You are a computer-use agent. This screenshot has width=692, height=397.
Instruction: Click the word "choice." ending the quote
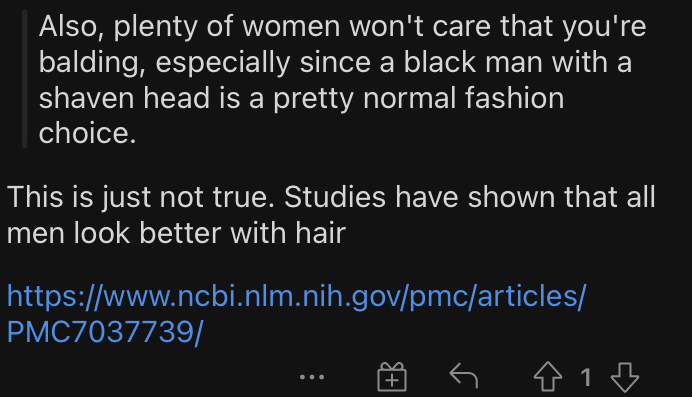[x=87, y=133]
